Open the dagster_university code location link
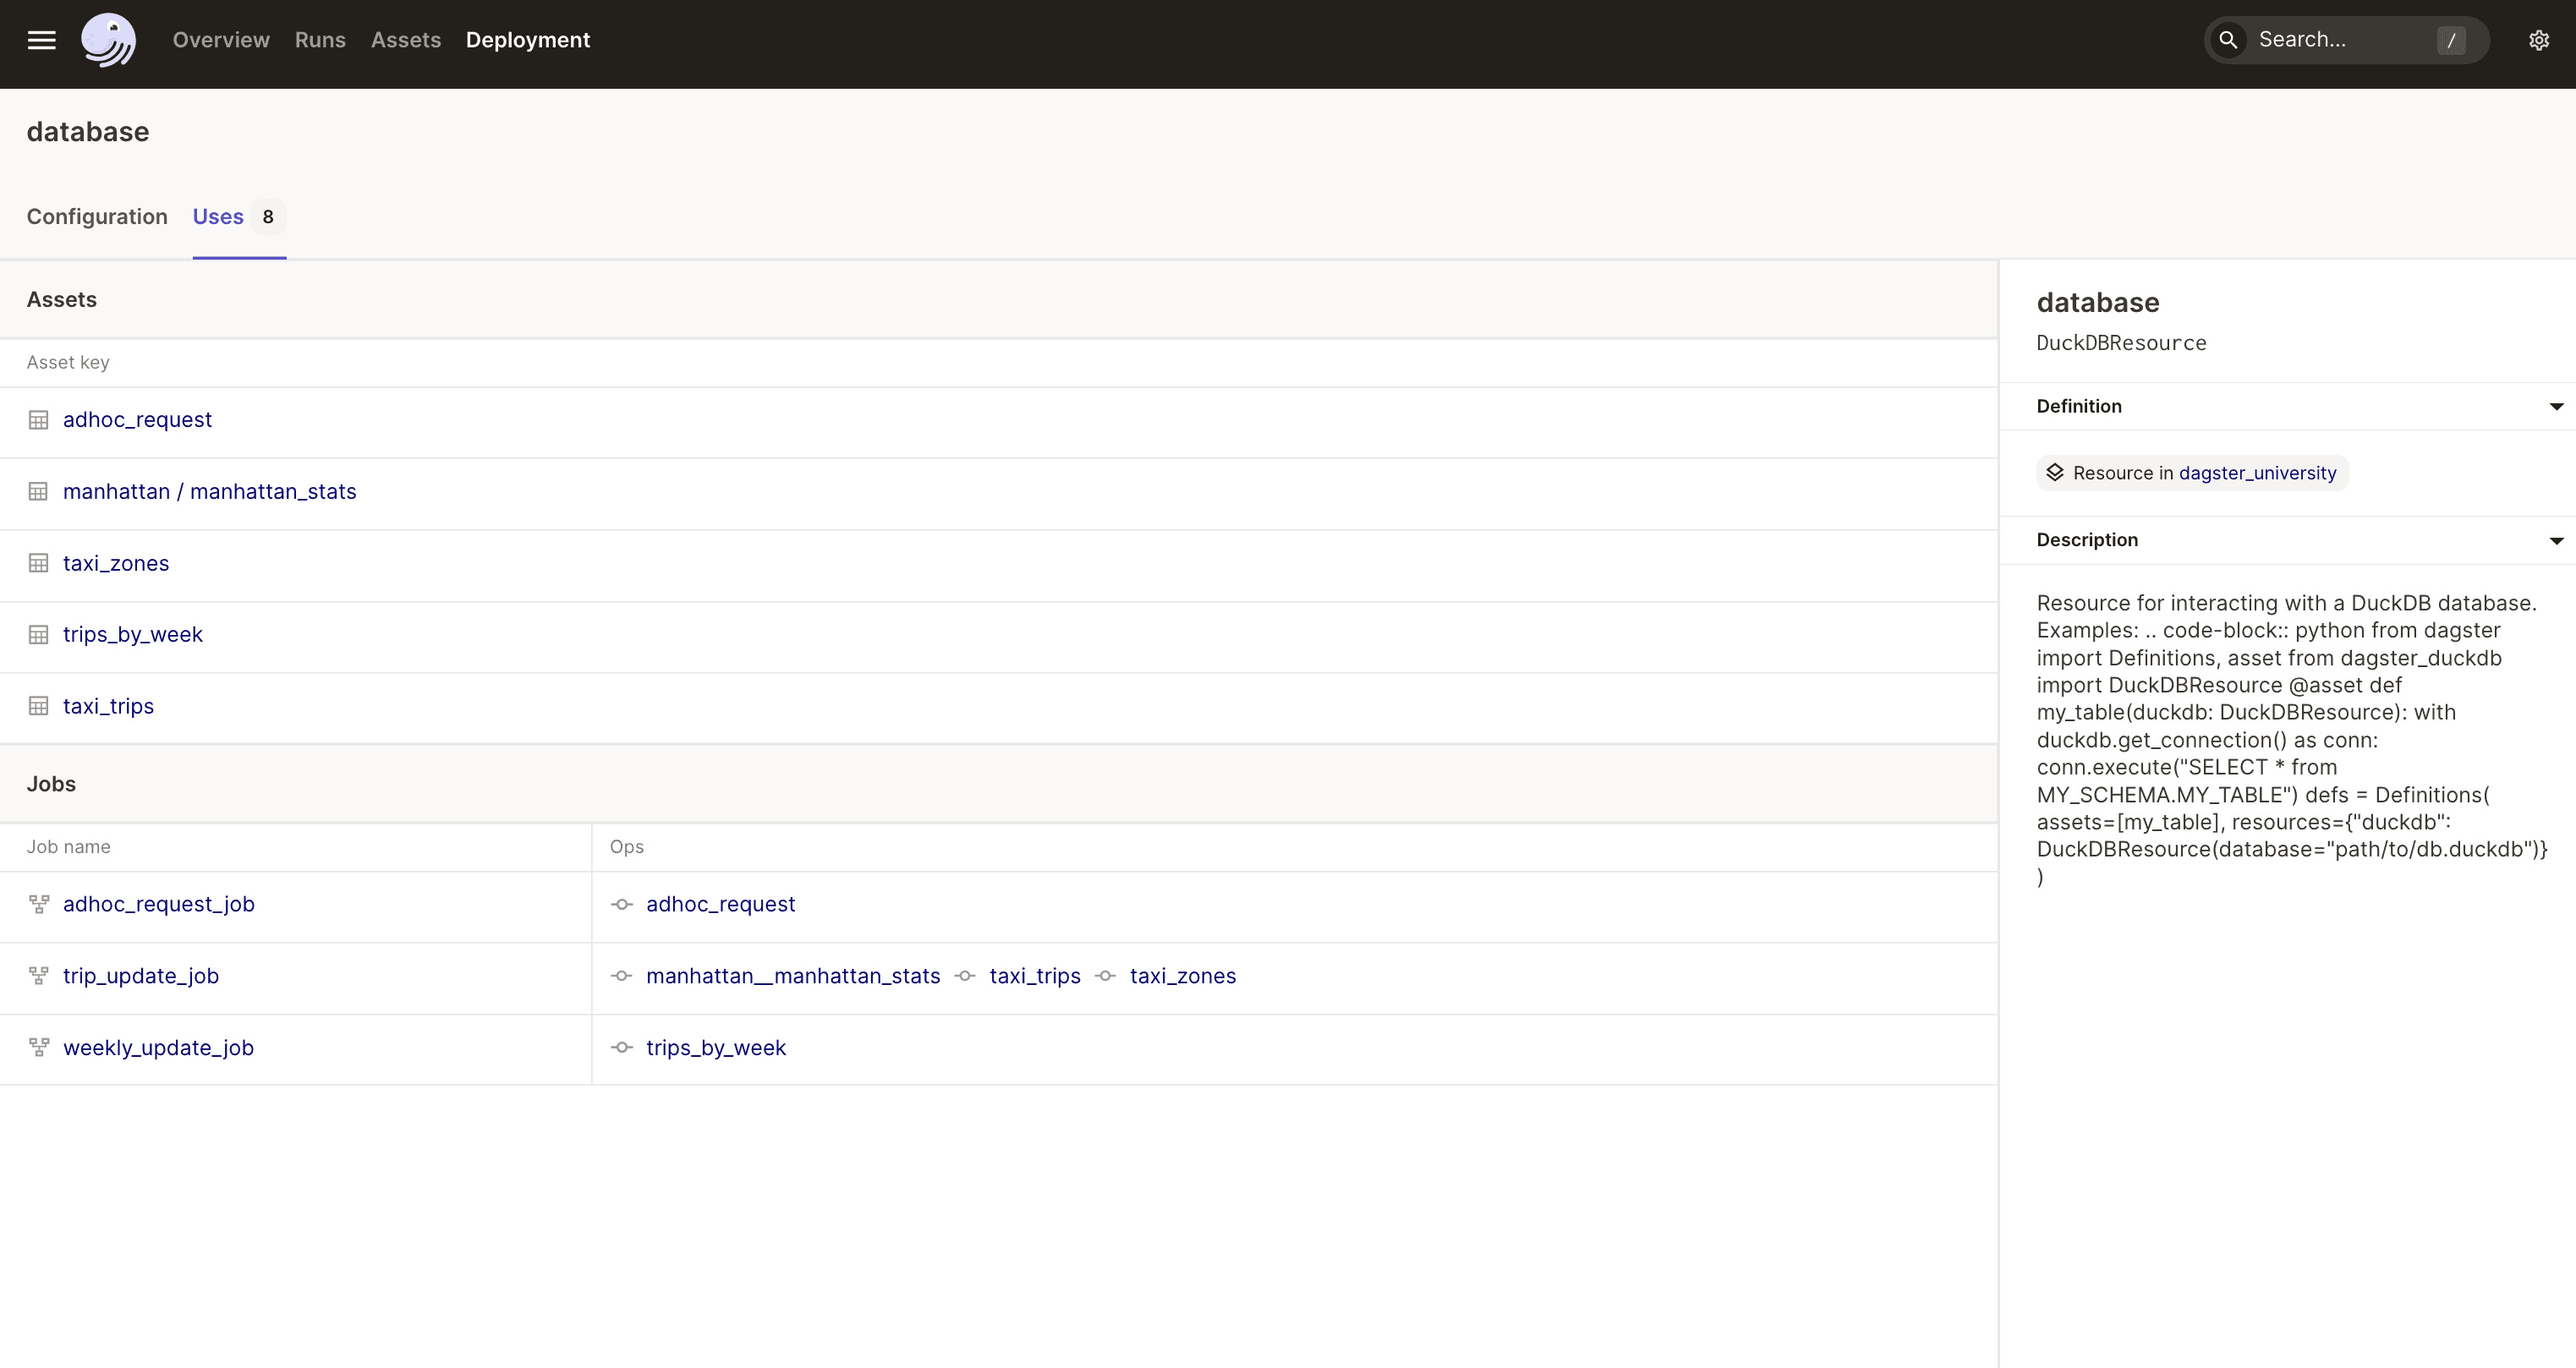This screenshot has width=2576, height=1368. click(2257, 472)
